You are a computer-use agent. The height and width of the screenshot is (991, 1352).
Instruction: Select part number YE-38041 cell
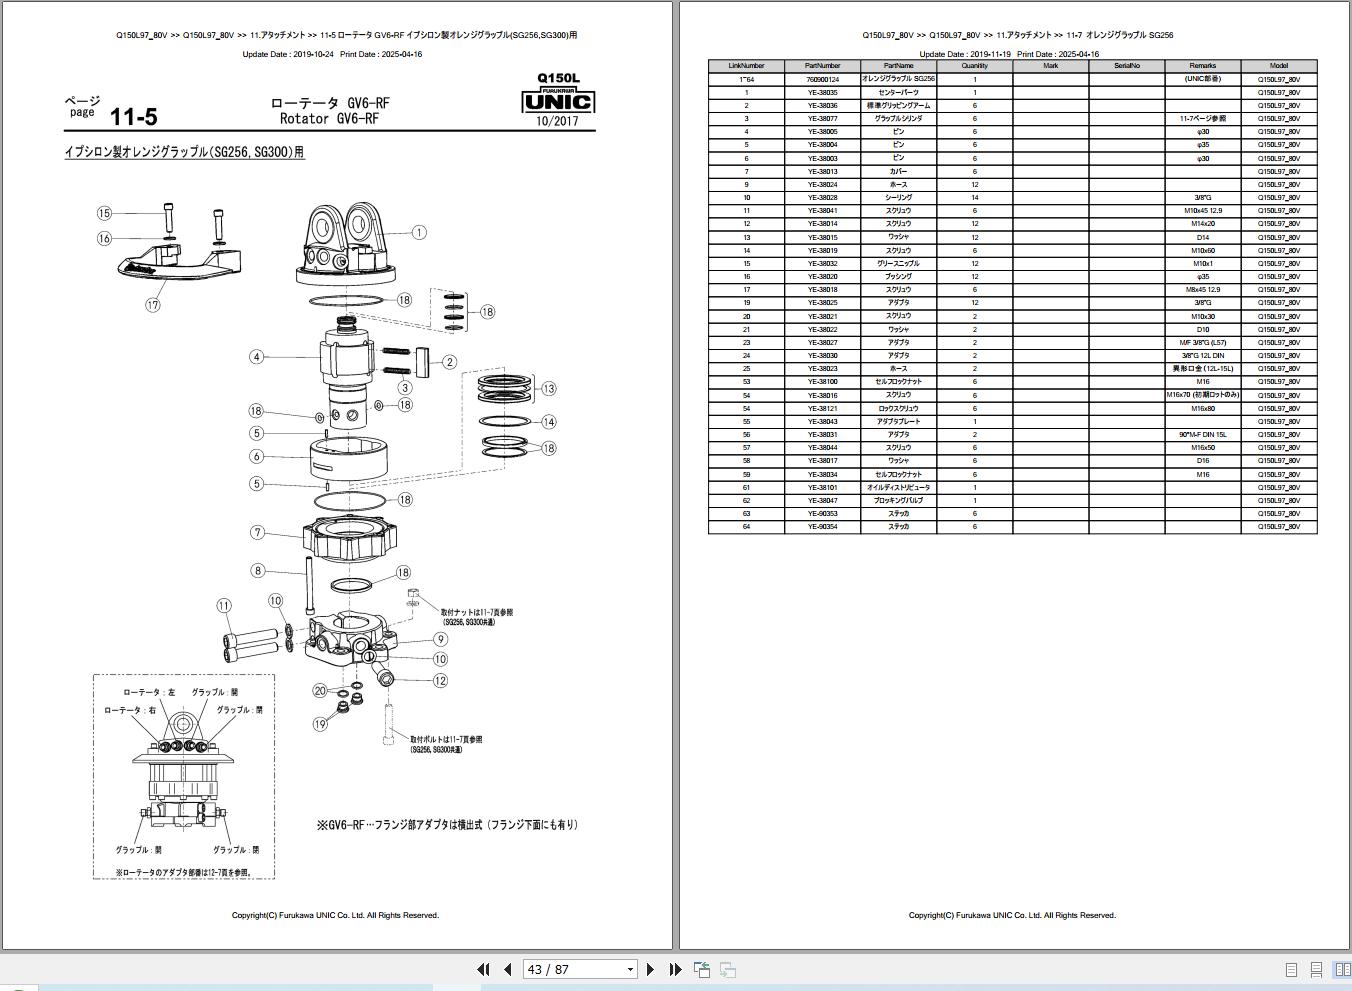point(822,211)
